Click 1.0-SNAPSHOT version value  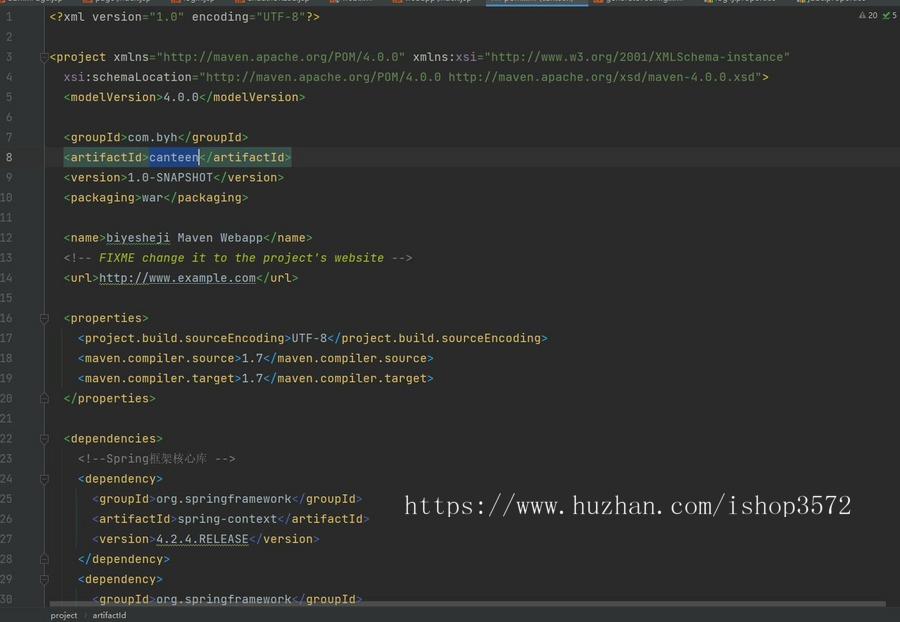click(170, 177)
